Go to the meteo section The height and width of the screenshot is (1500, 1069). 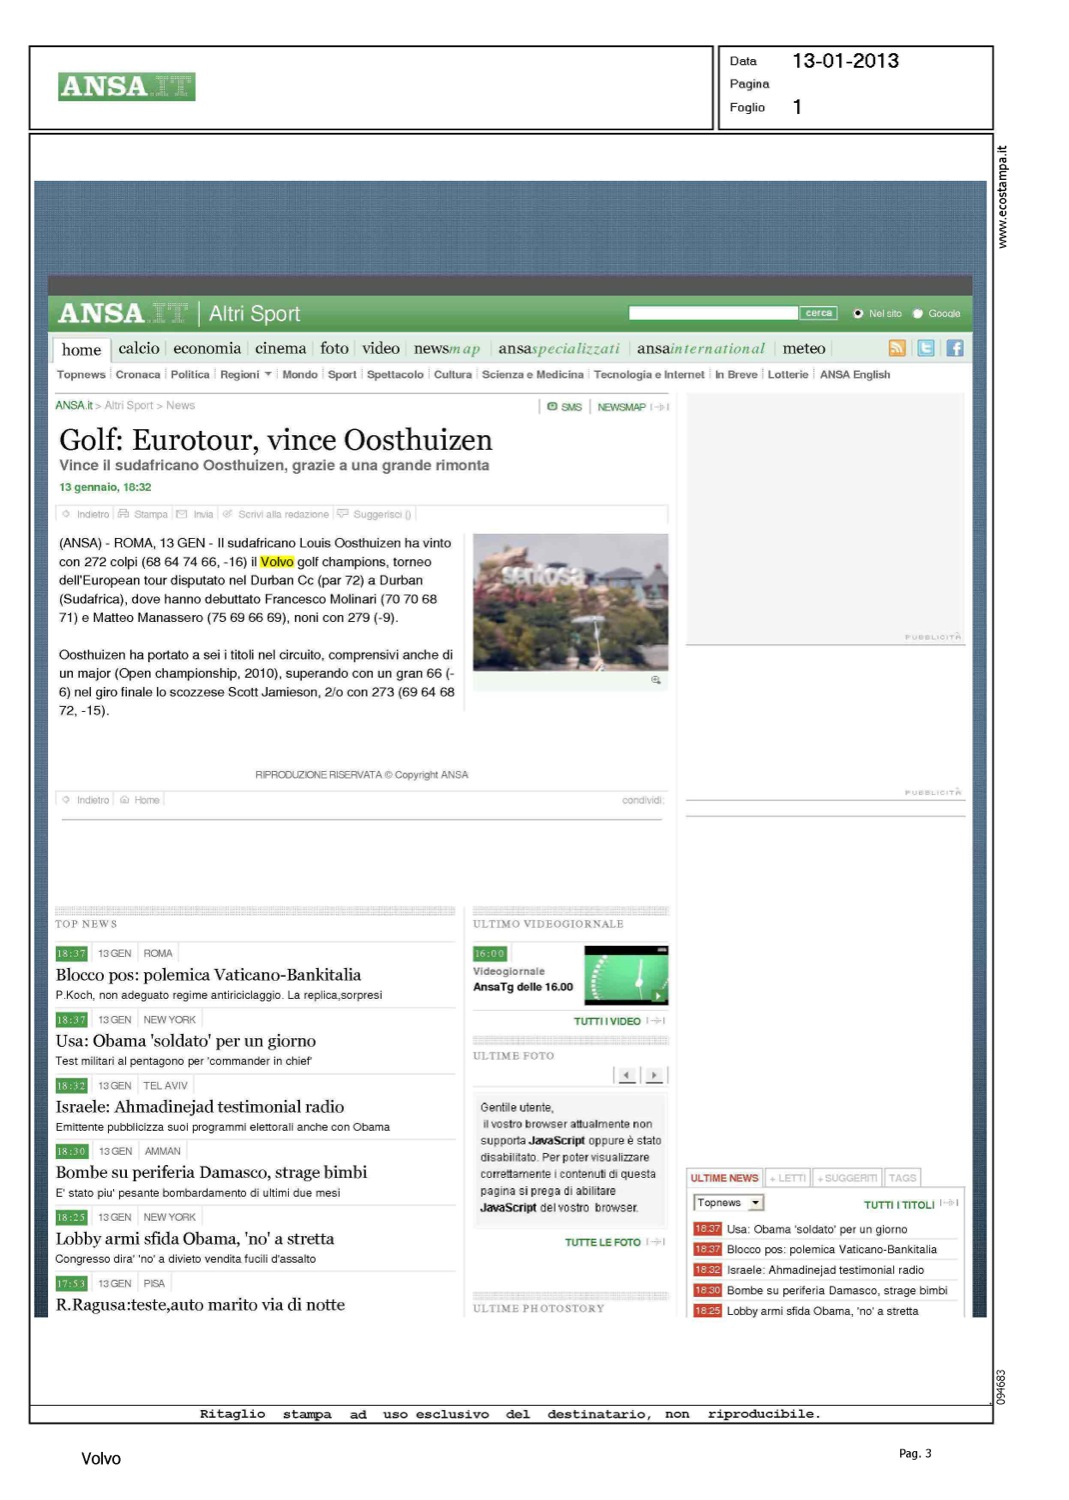pos(803,348)
